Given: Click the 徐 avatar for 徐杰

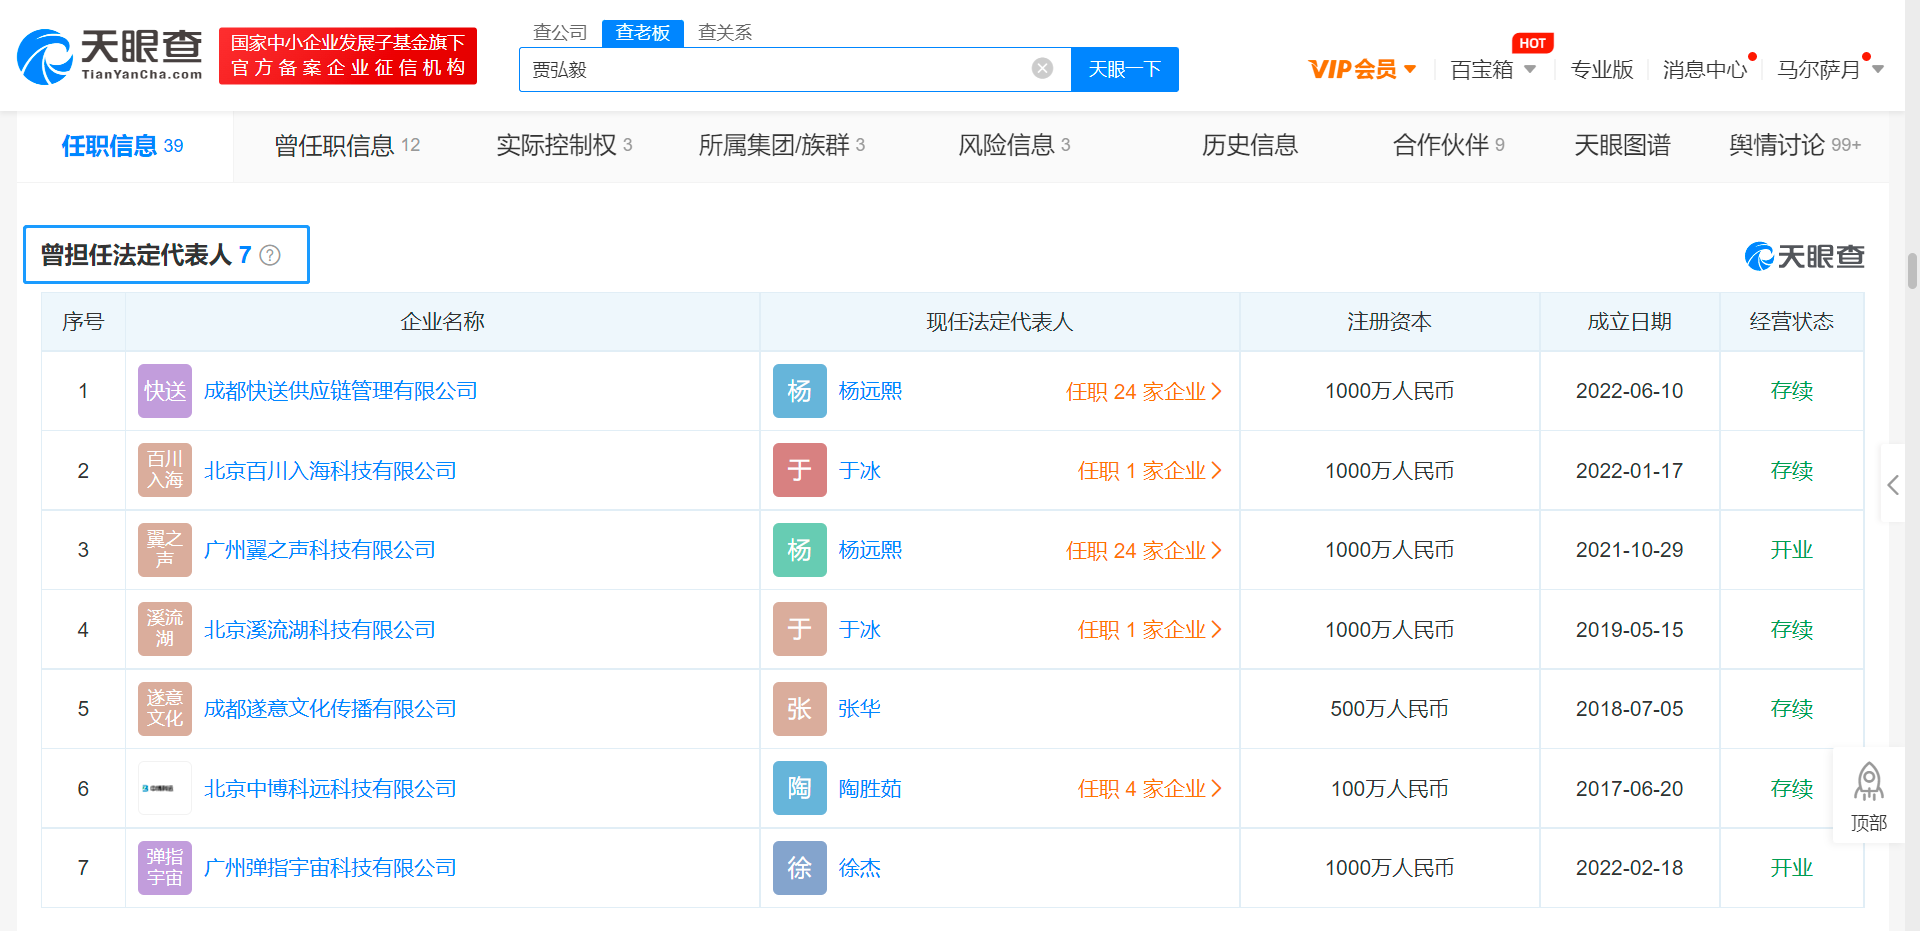Looking at the screenshot, I should pos(800,868).
